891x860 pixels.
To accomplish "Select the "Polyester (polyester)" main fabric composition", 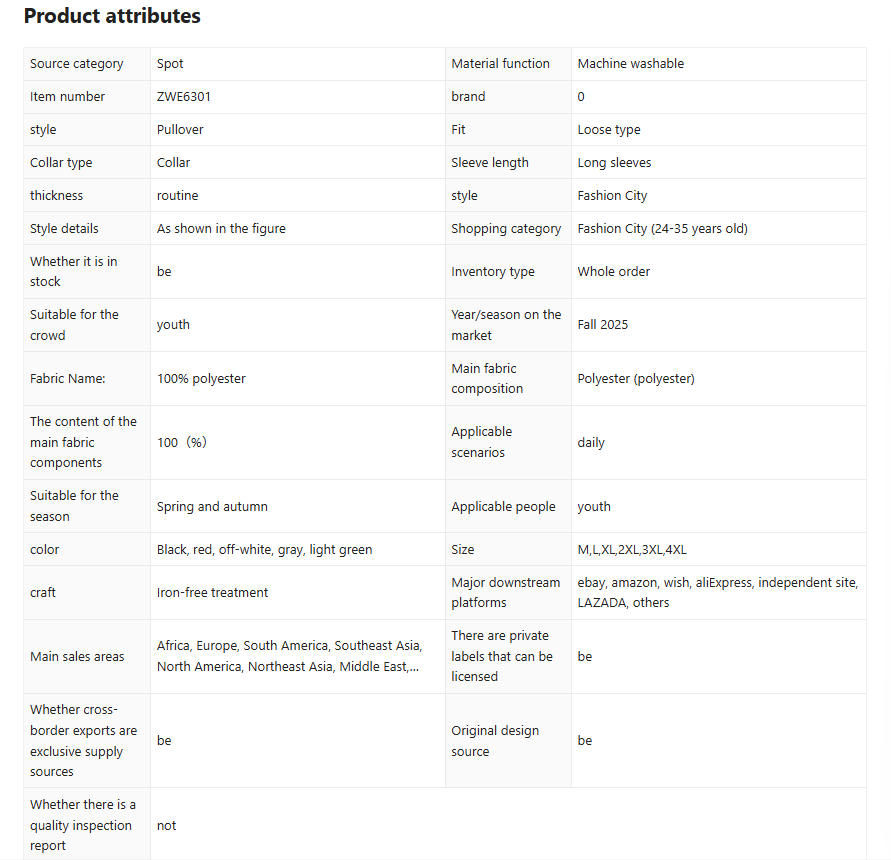I will click(x=636, y=379).
